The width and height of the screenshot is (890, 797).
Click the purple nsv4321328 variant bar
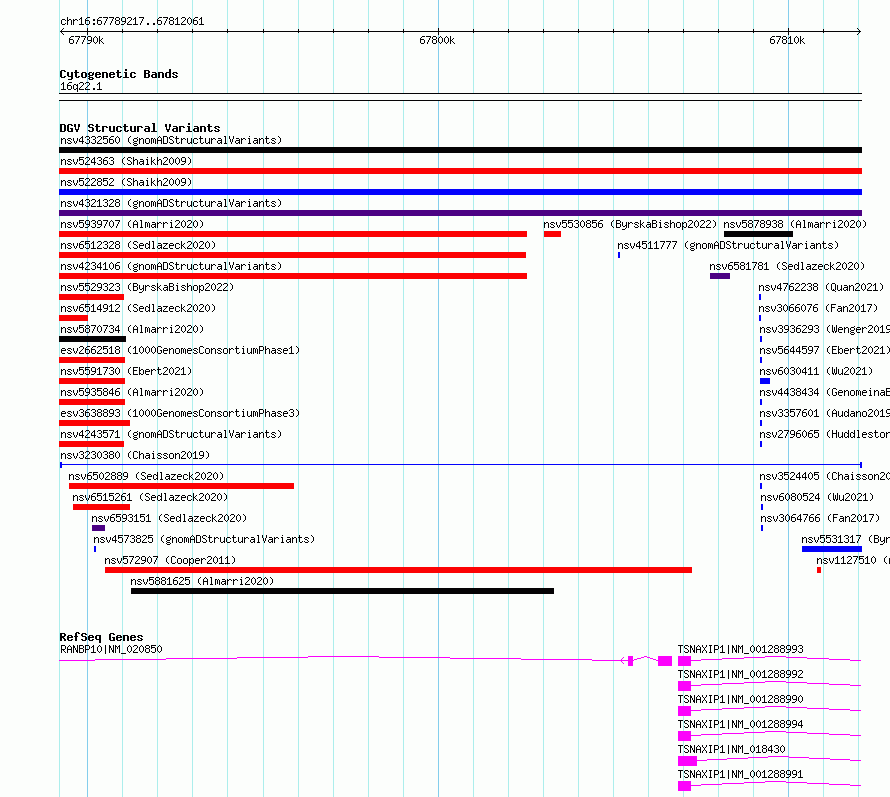(x=460, y=213)
